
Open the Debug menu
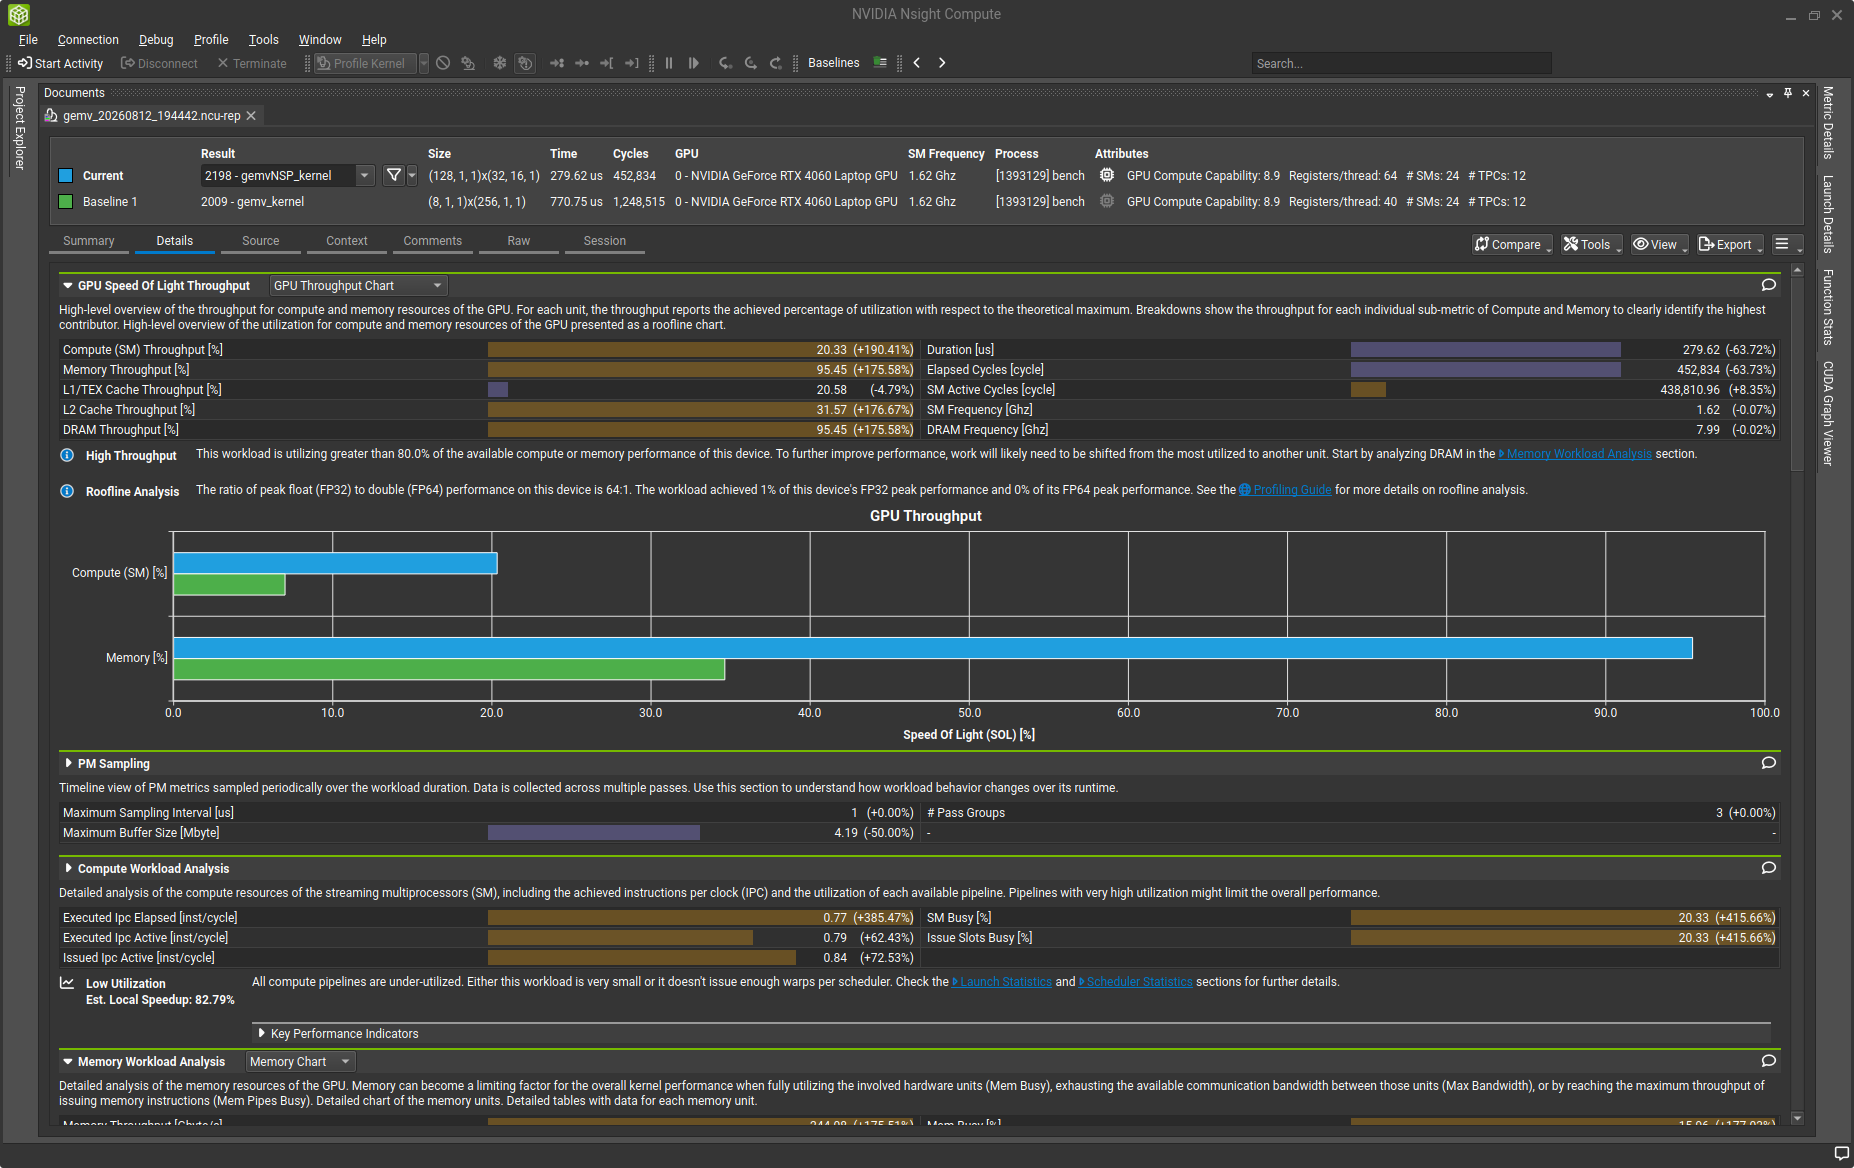point(156,40)
